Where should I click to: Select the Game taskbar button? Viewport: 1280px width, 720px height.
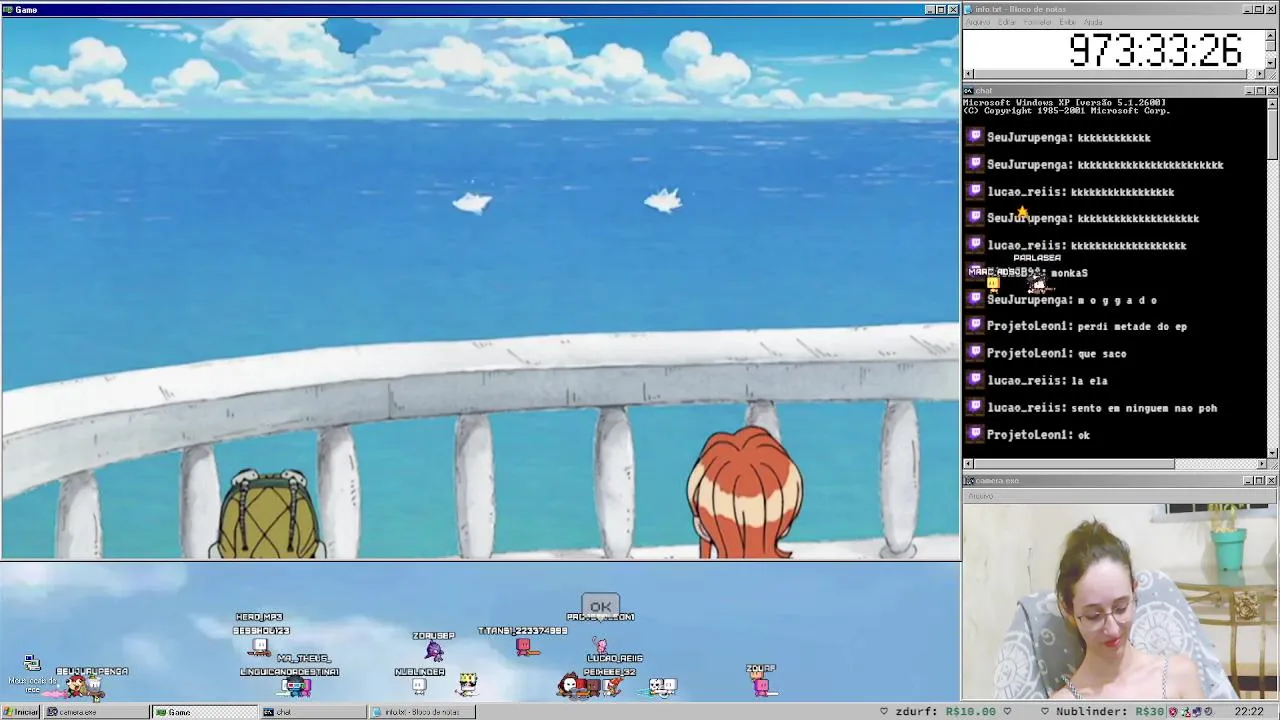point(204,712)
